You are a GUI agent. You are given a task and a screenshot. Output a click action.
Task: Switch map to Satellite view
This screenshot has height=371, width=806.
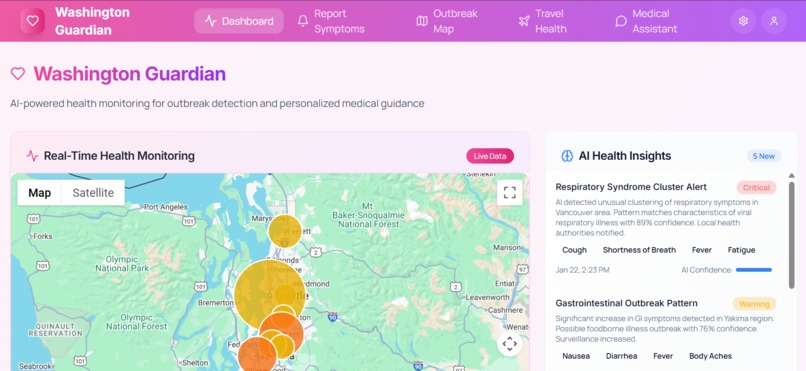(93, 193)
